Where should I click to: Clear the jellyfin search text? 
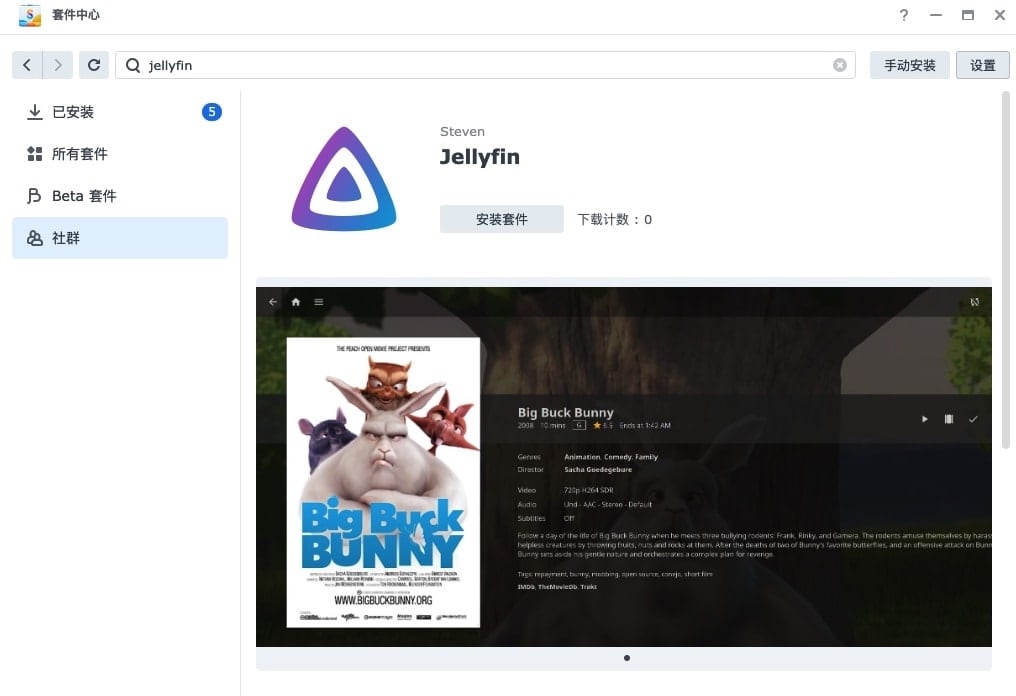[x=840, y=65]
